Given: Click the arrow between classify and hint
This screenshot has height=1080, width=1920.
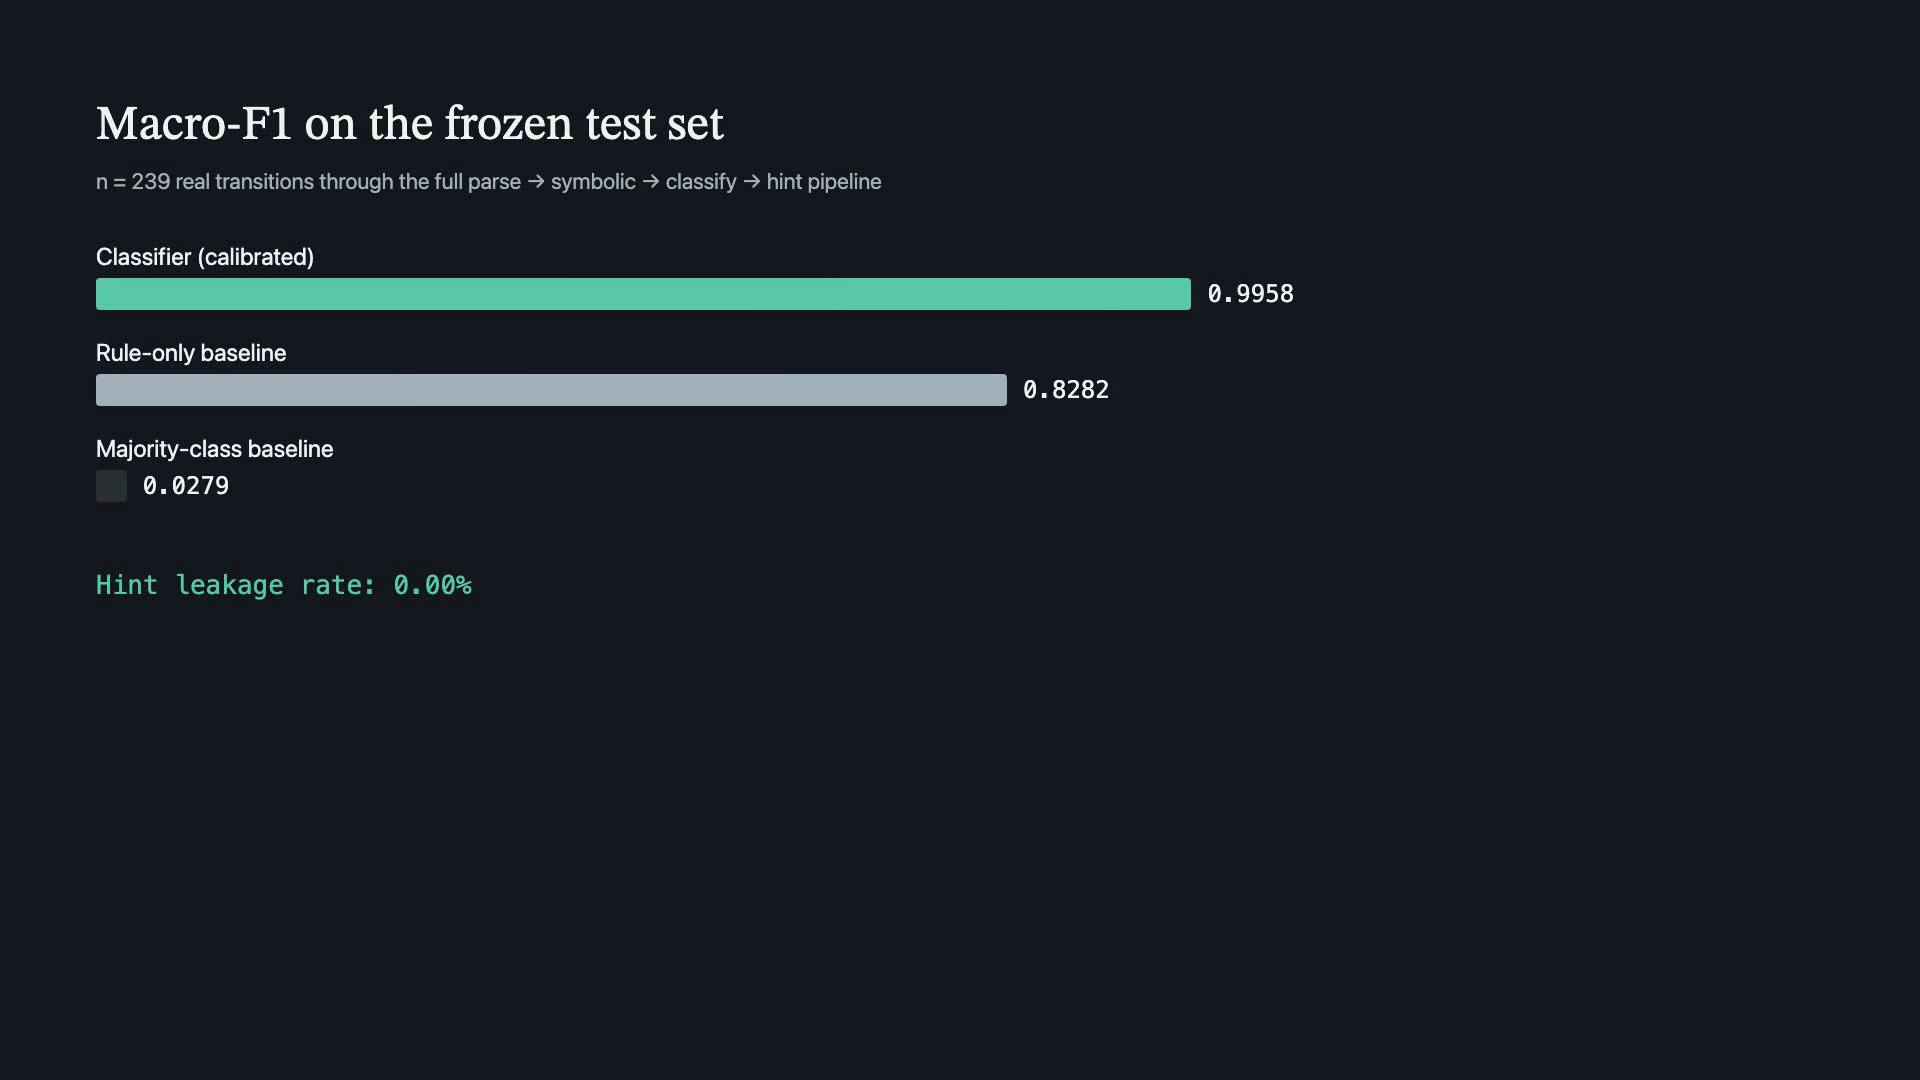Looking at the screenshot, I should click(x=752, y=182).
